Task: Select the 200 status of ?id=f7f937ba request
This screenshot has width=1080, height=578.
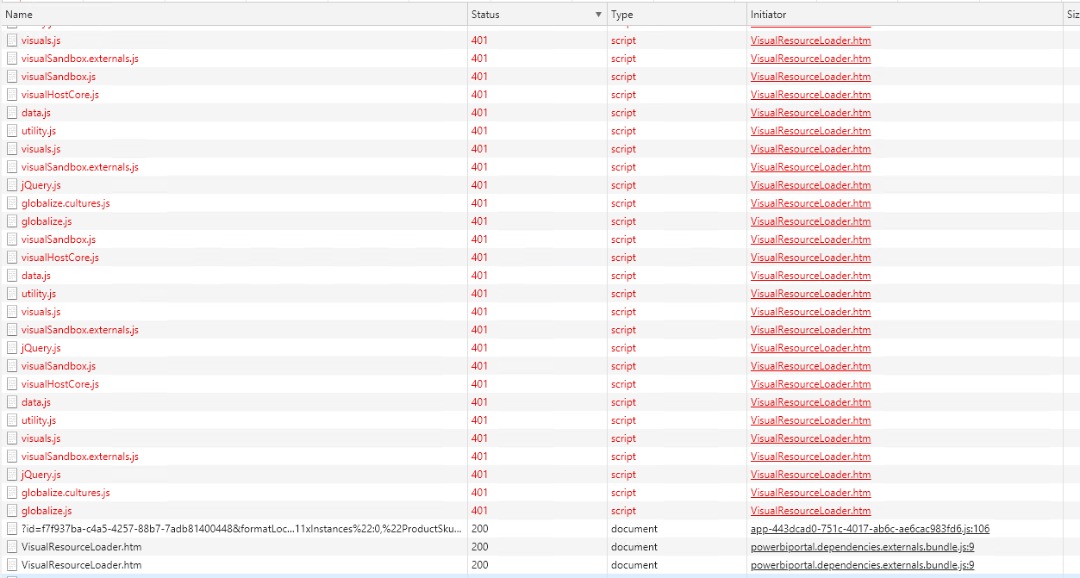Action: coord(480,529)
